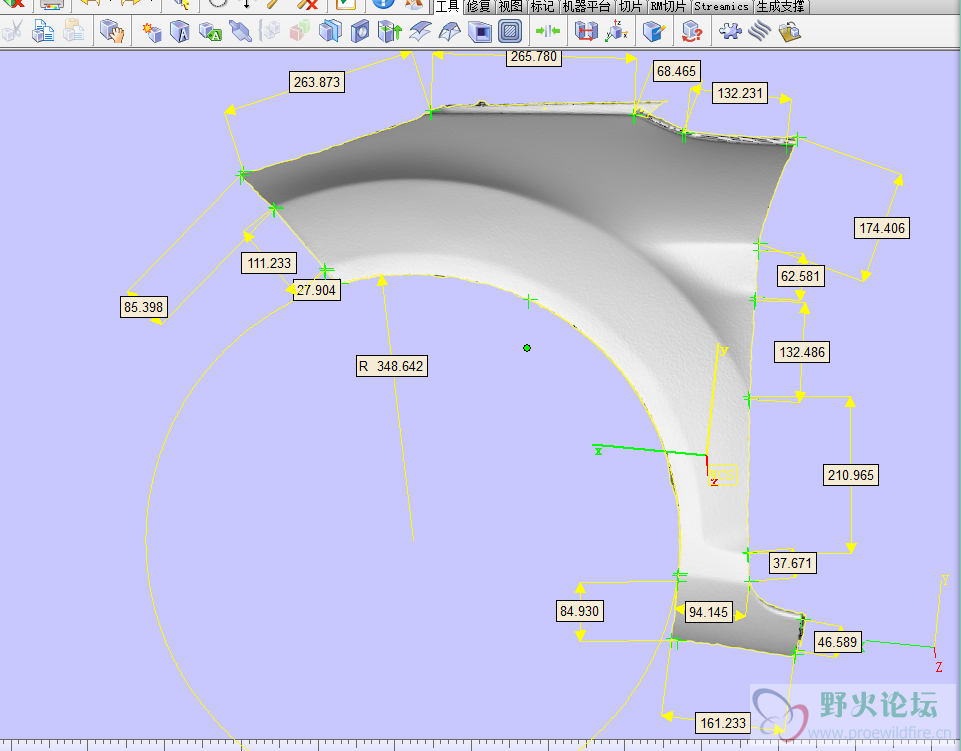Click the greyed red and green cubes icon
Viewport: 961px width, 751px height.
pyautogui.click(x=300, y=31)
